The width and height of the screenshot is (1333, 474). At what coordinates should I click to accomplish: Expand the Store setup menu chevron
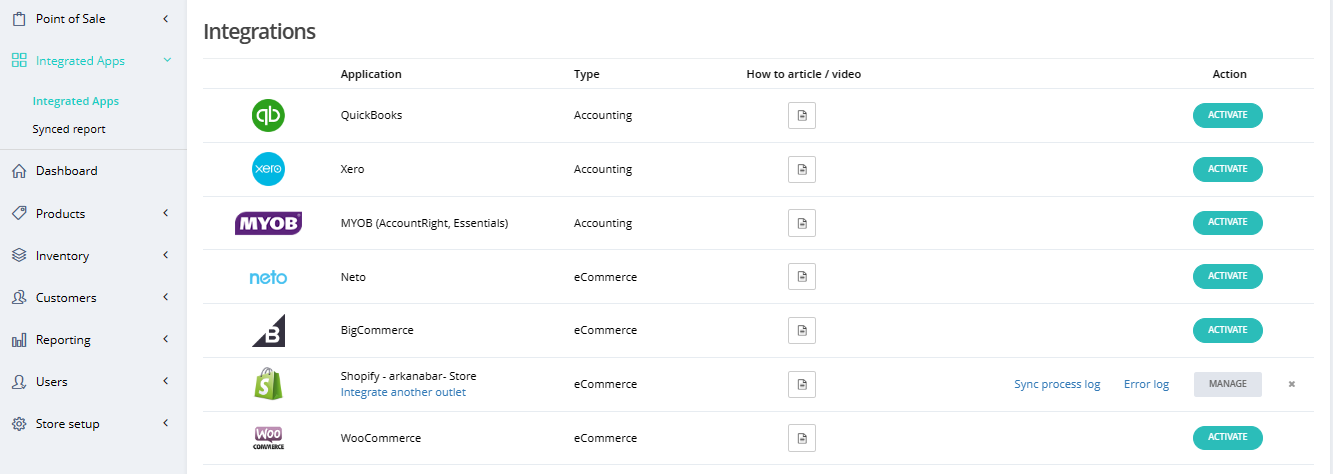point(165,424)
